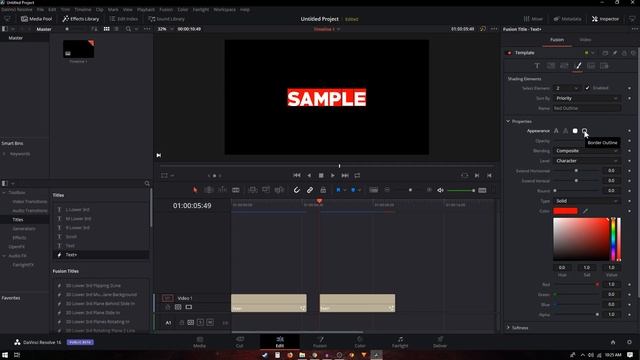Screen dimensions: 640x360
Task: Open Level Character dropdown
Action: (x=587, y=161)
